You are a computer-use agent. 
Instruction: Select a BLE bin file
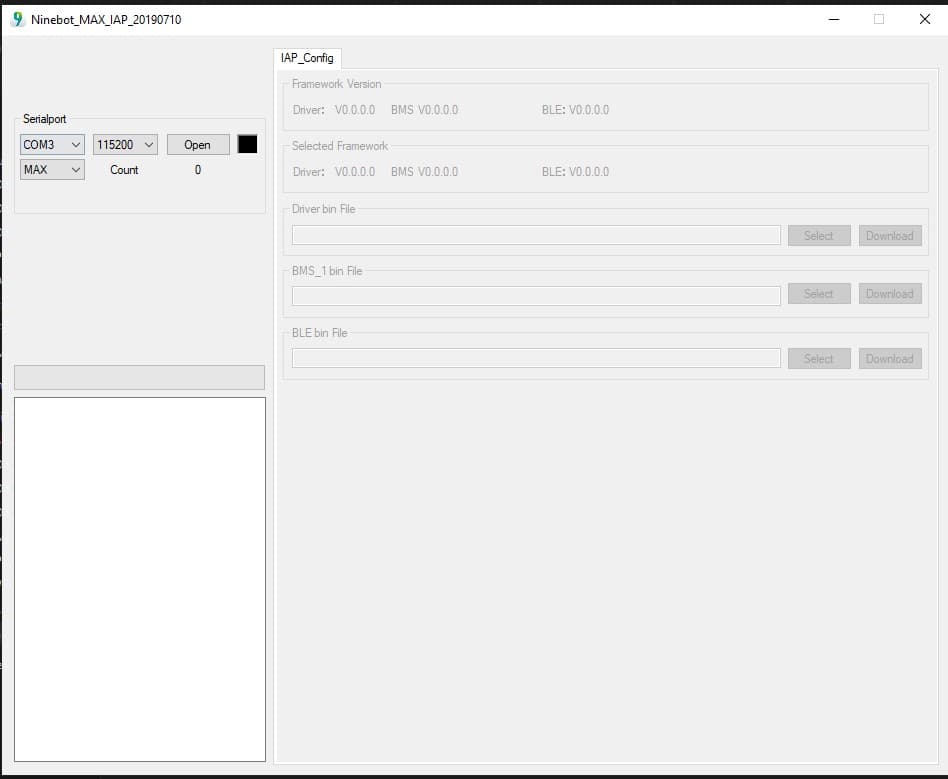[x=818, y=358]
